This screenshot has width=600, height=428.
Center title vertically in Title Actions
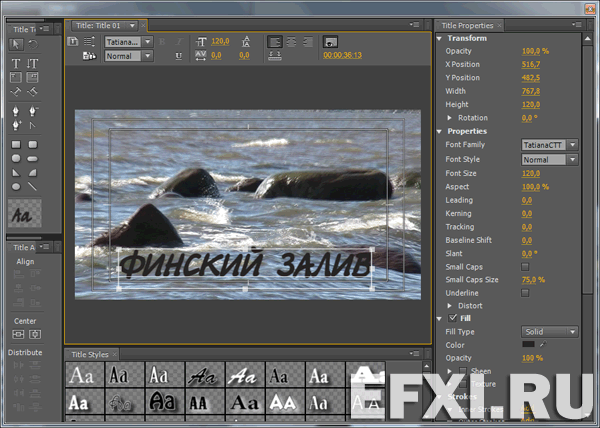(35, 334)
